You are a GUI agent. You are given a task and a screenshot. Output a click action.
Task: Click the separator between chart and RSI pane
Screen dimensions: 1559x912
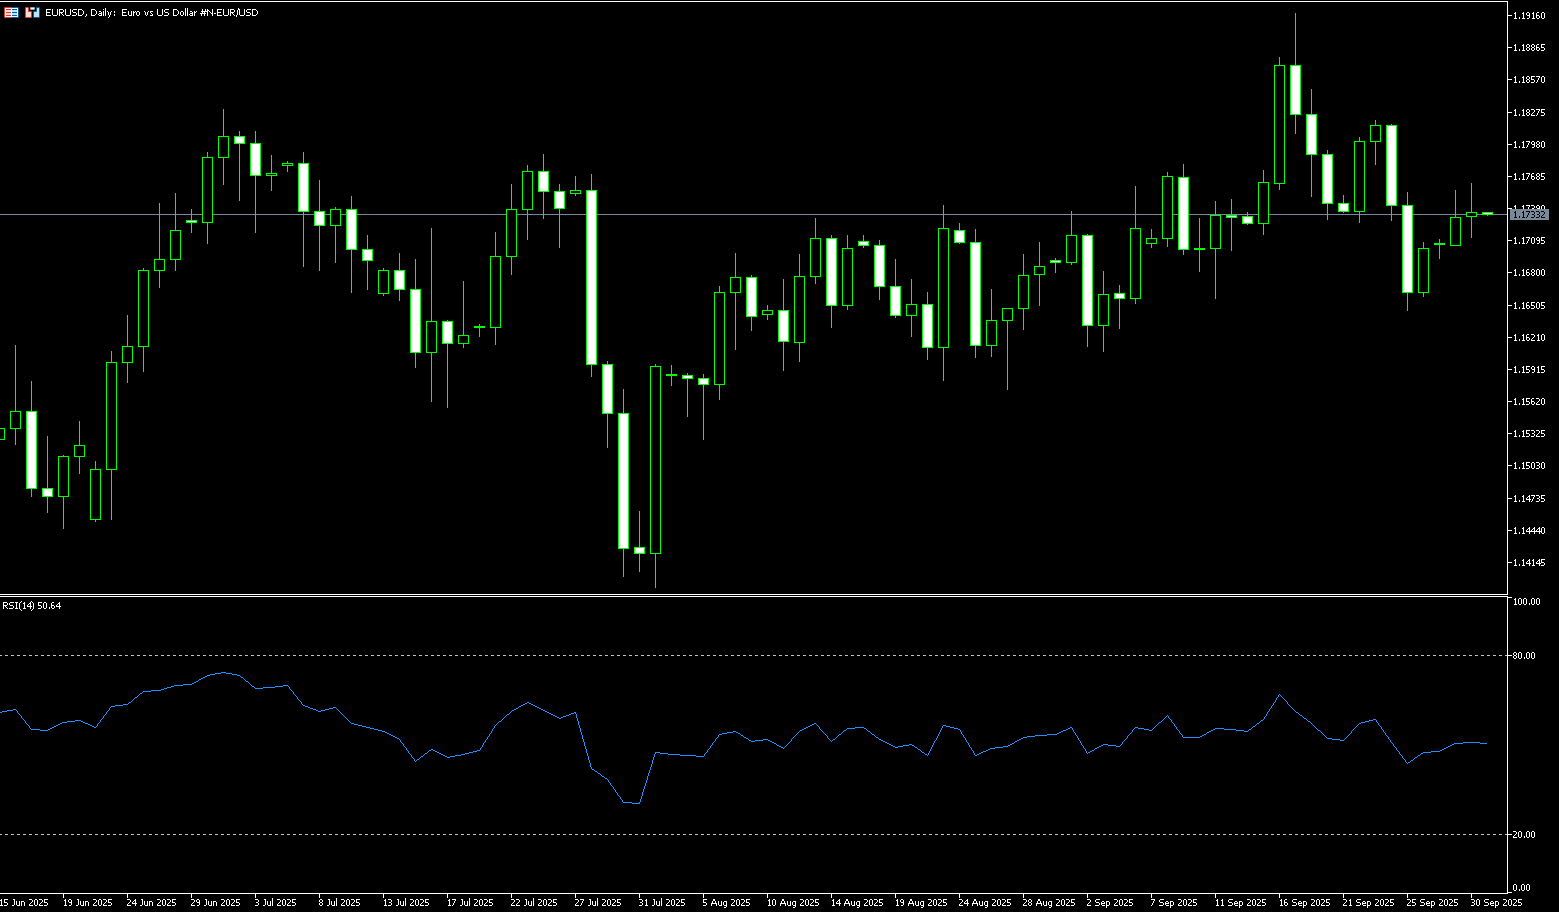tap(750, 595)
